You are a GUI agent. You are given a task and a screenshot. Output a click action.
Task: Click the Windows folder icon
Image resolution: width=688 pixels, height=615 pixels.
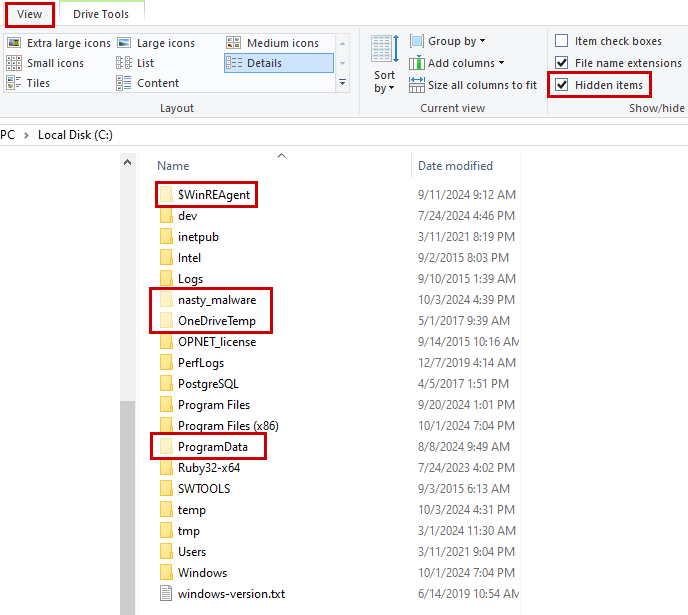(166, 572)
